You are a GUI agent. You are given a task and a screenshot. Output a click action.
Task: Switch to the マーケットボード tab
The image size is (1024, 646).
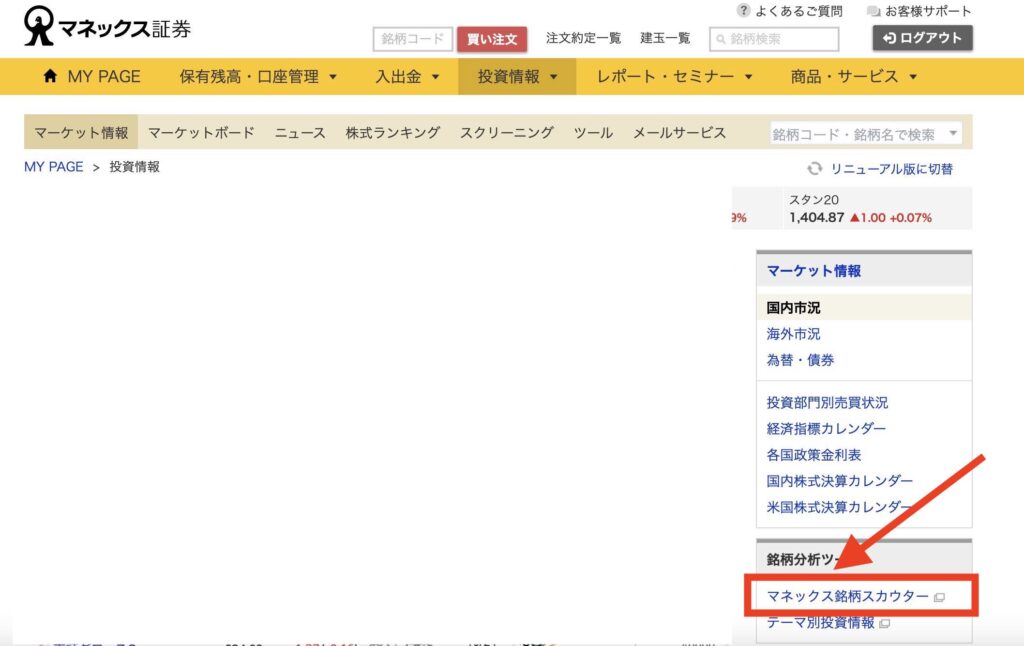[x=201, y=133]
